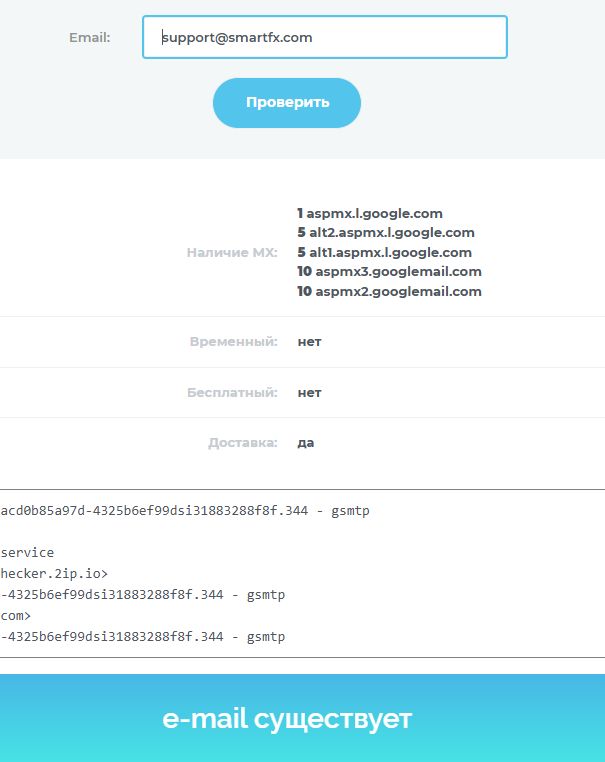Image resolution: width=605 pixels, height=762 pixels.
Task: Click the log line reading service
Action: coord(27,553)
